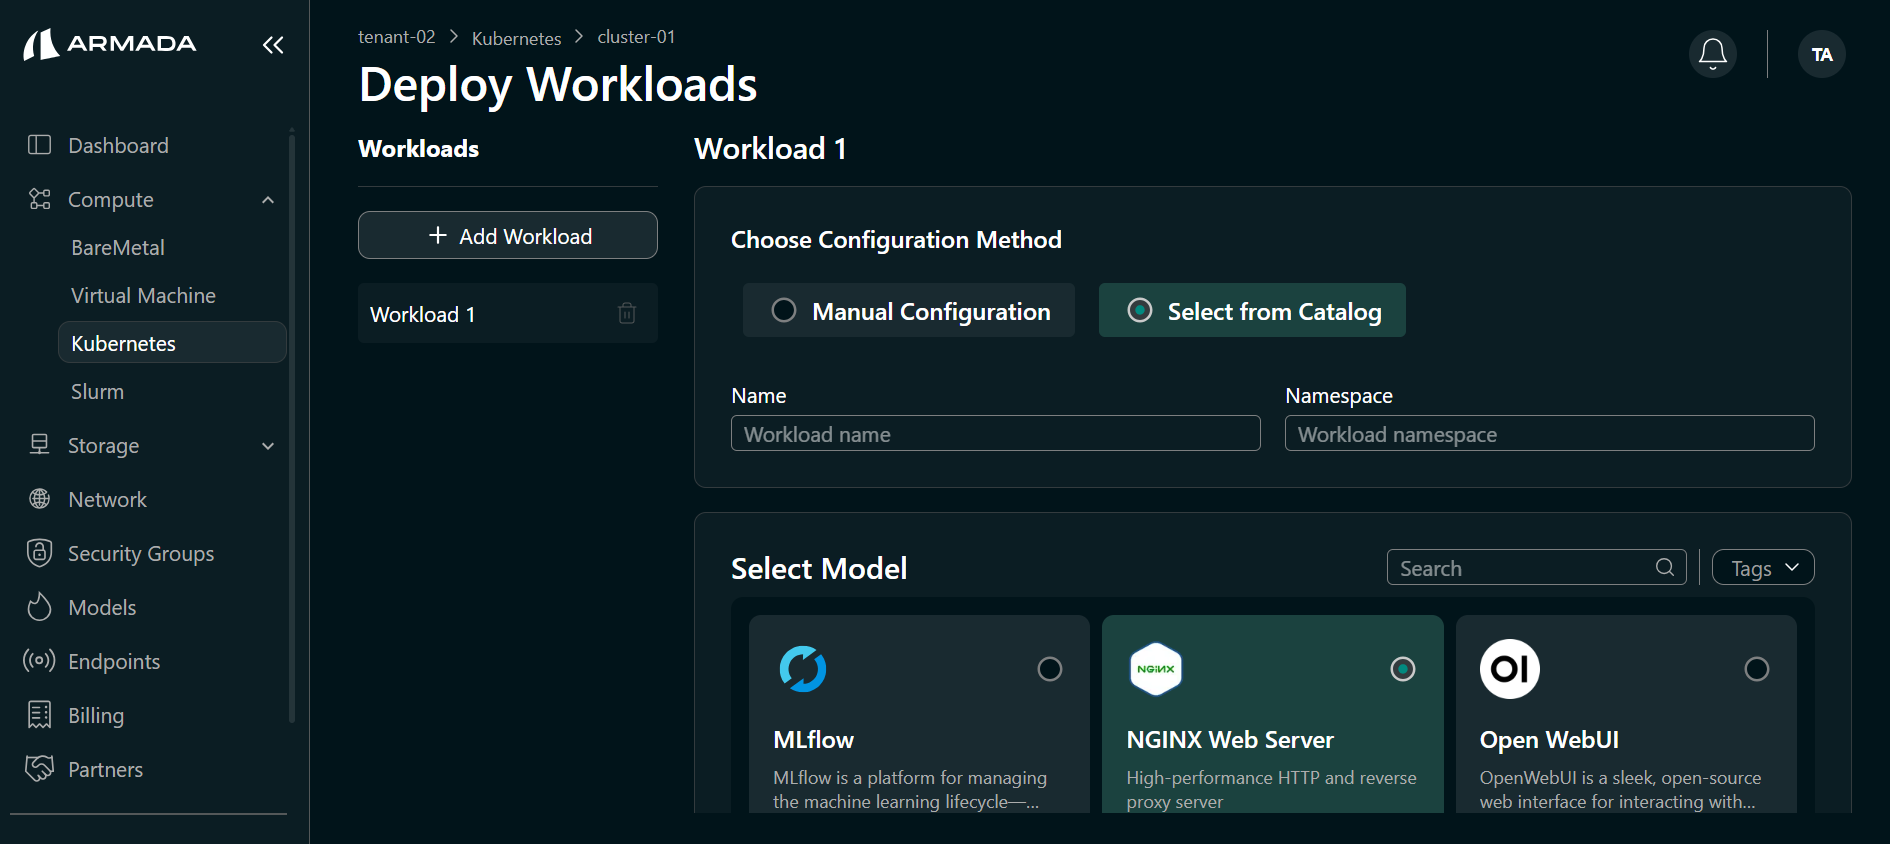1890x844 pixels.
Task: Click the plus icon in Add Workload
Action: (x=437, y=235)
